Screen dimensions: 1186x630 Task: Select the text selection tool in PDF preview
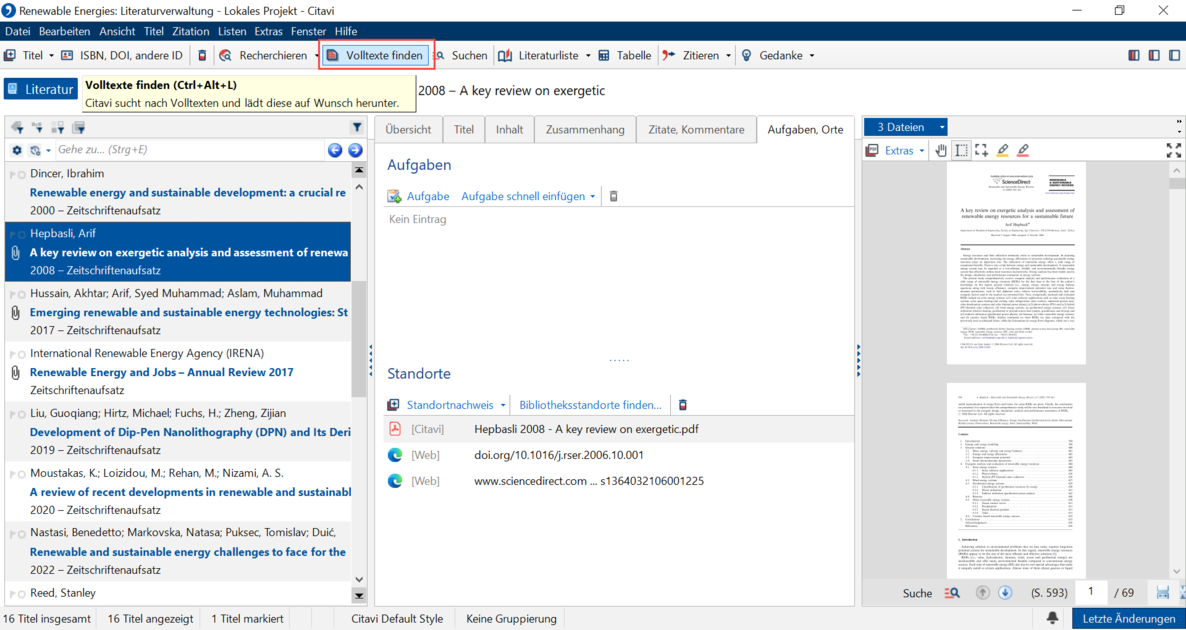961,151
